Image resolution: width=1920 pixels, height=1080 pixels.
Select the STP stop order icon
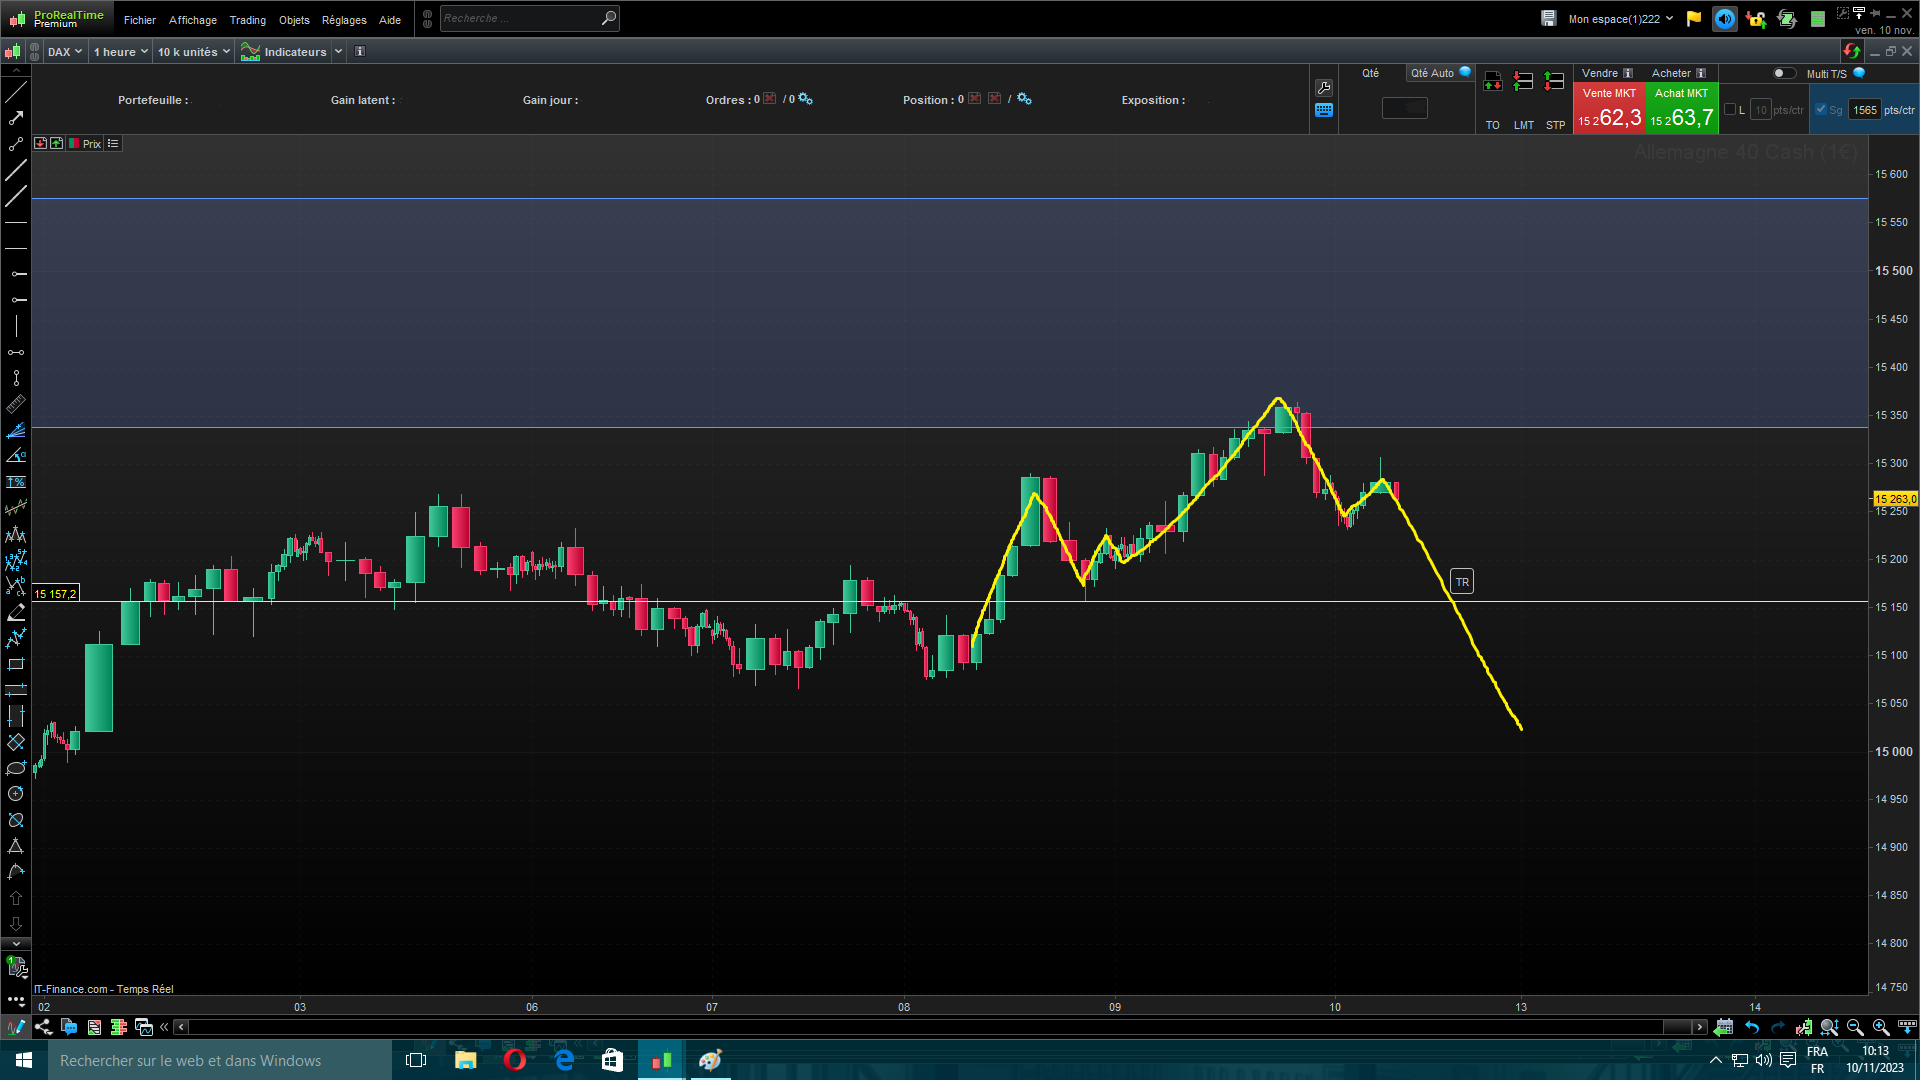(x=1555, y=83)
